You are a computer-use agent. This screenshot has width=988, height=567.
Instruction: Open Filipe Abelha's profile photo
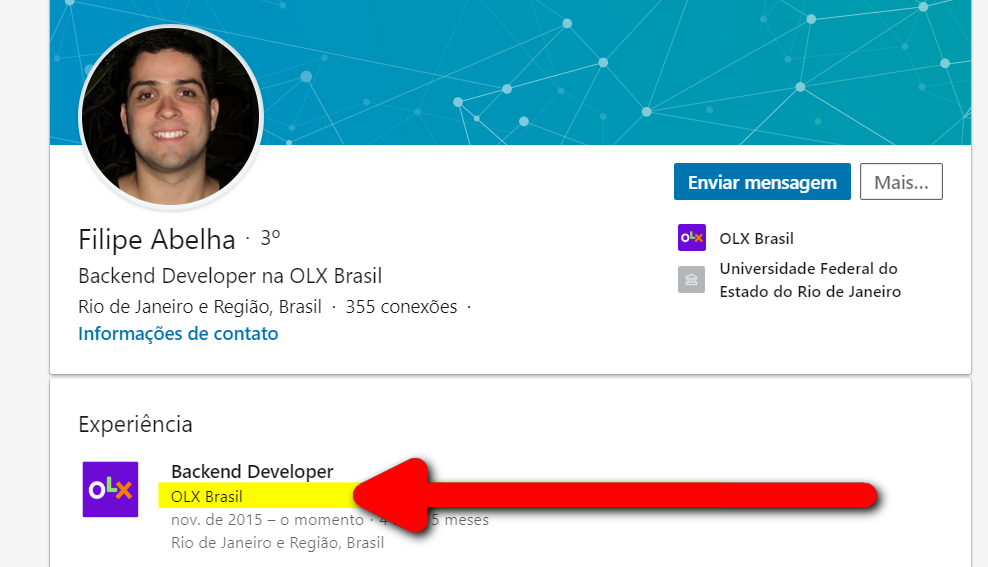[171, 118]
